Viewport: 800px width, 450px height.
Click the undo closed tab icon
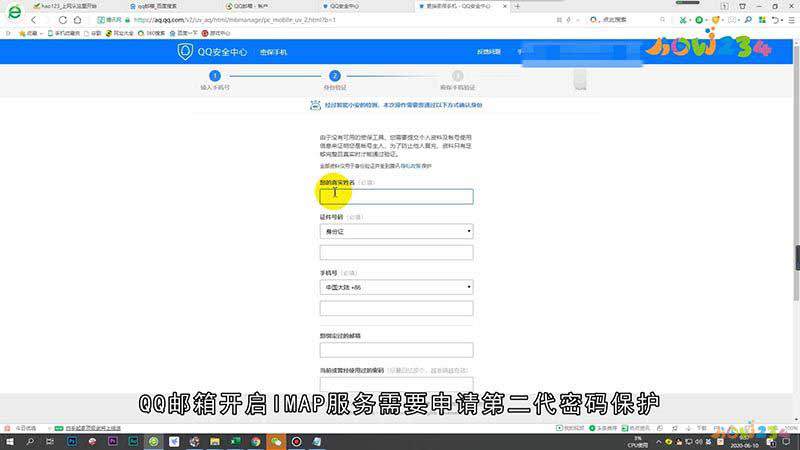(x=775, y=20)
